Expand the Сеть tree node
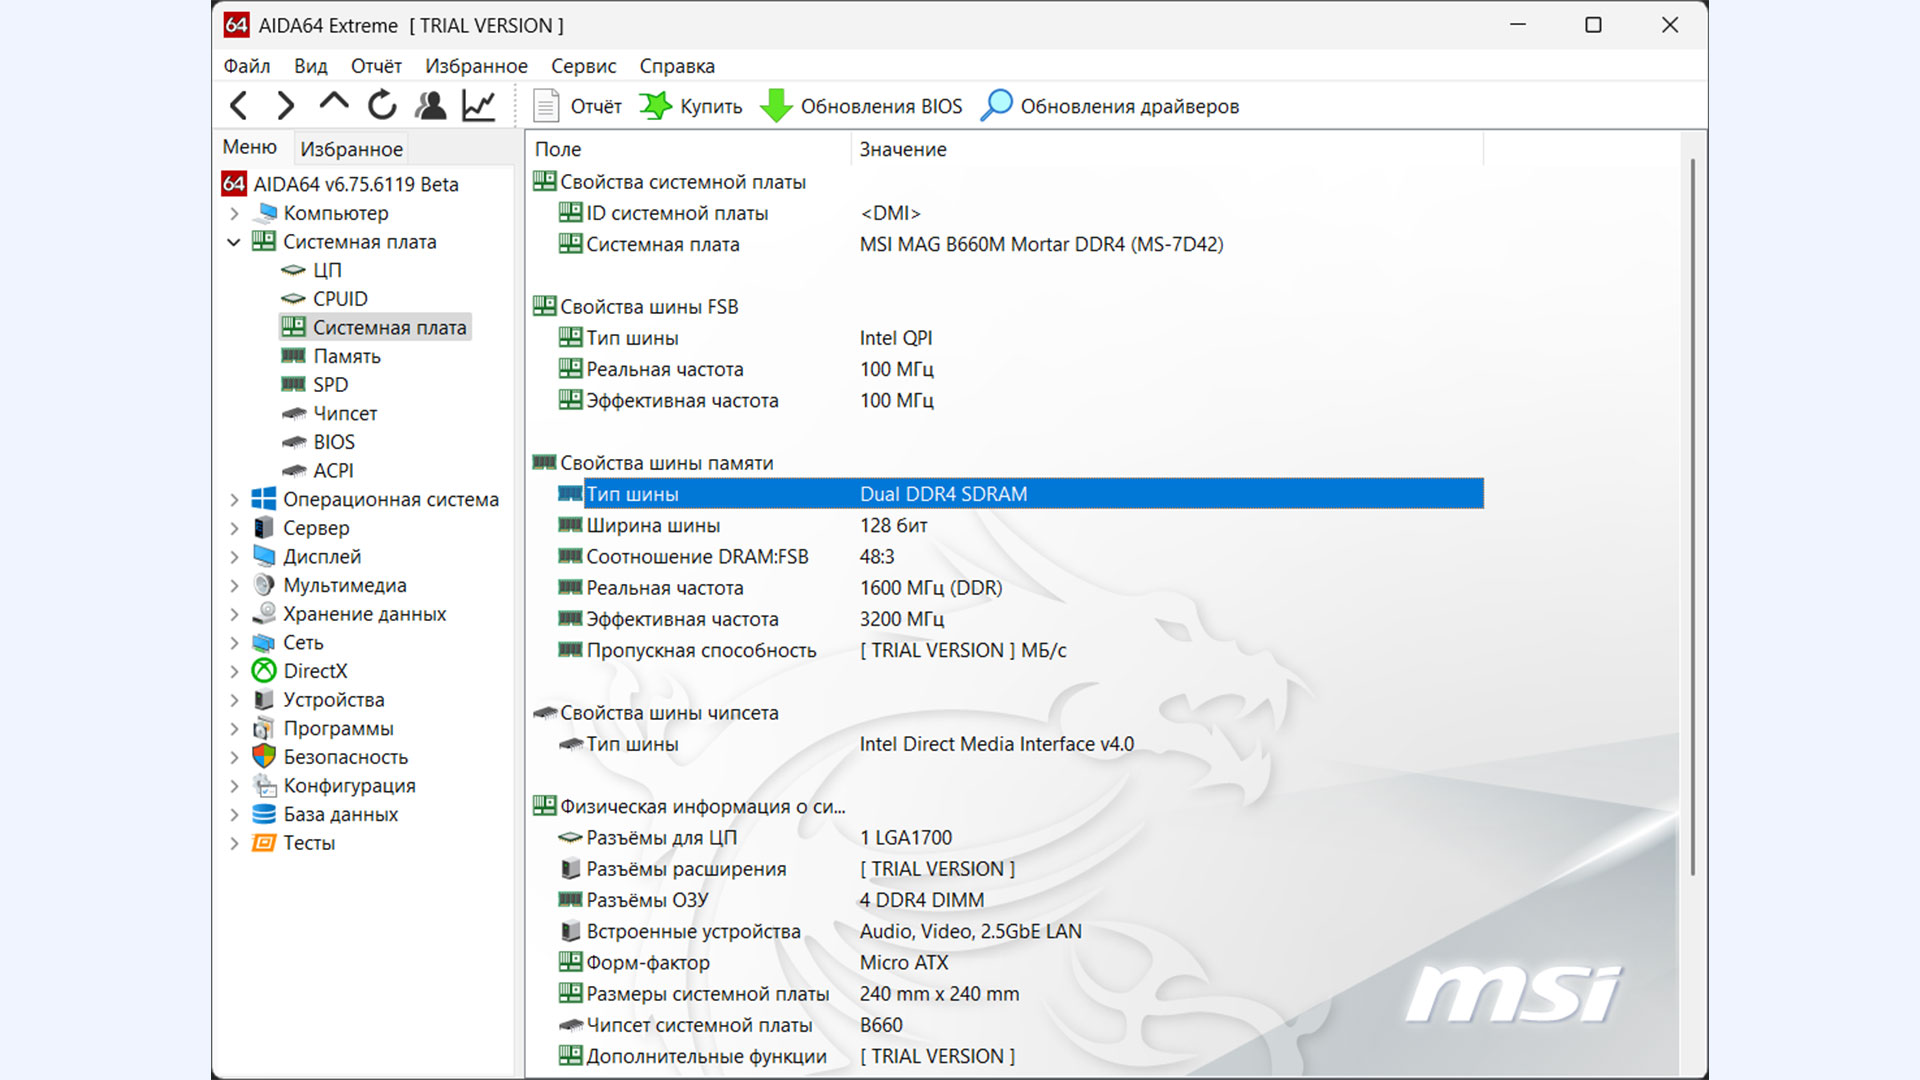The width and height of the screenshot is (1920, 1080). pos(234,643)
